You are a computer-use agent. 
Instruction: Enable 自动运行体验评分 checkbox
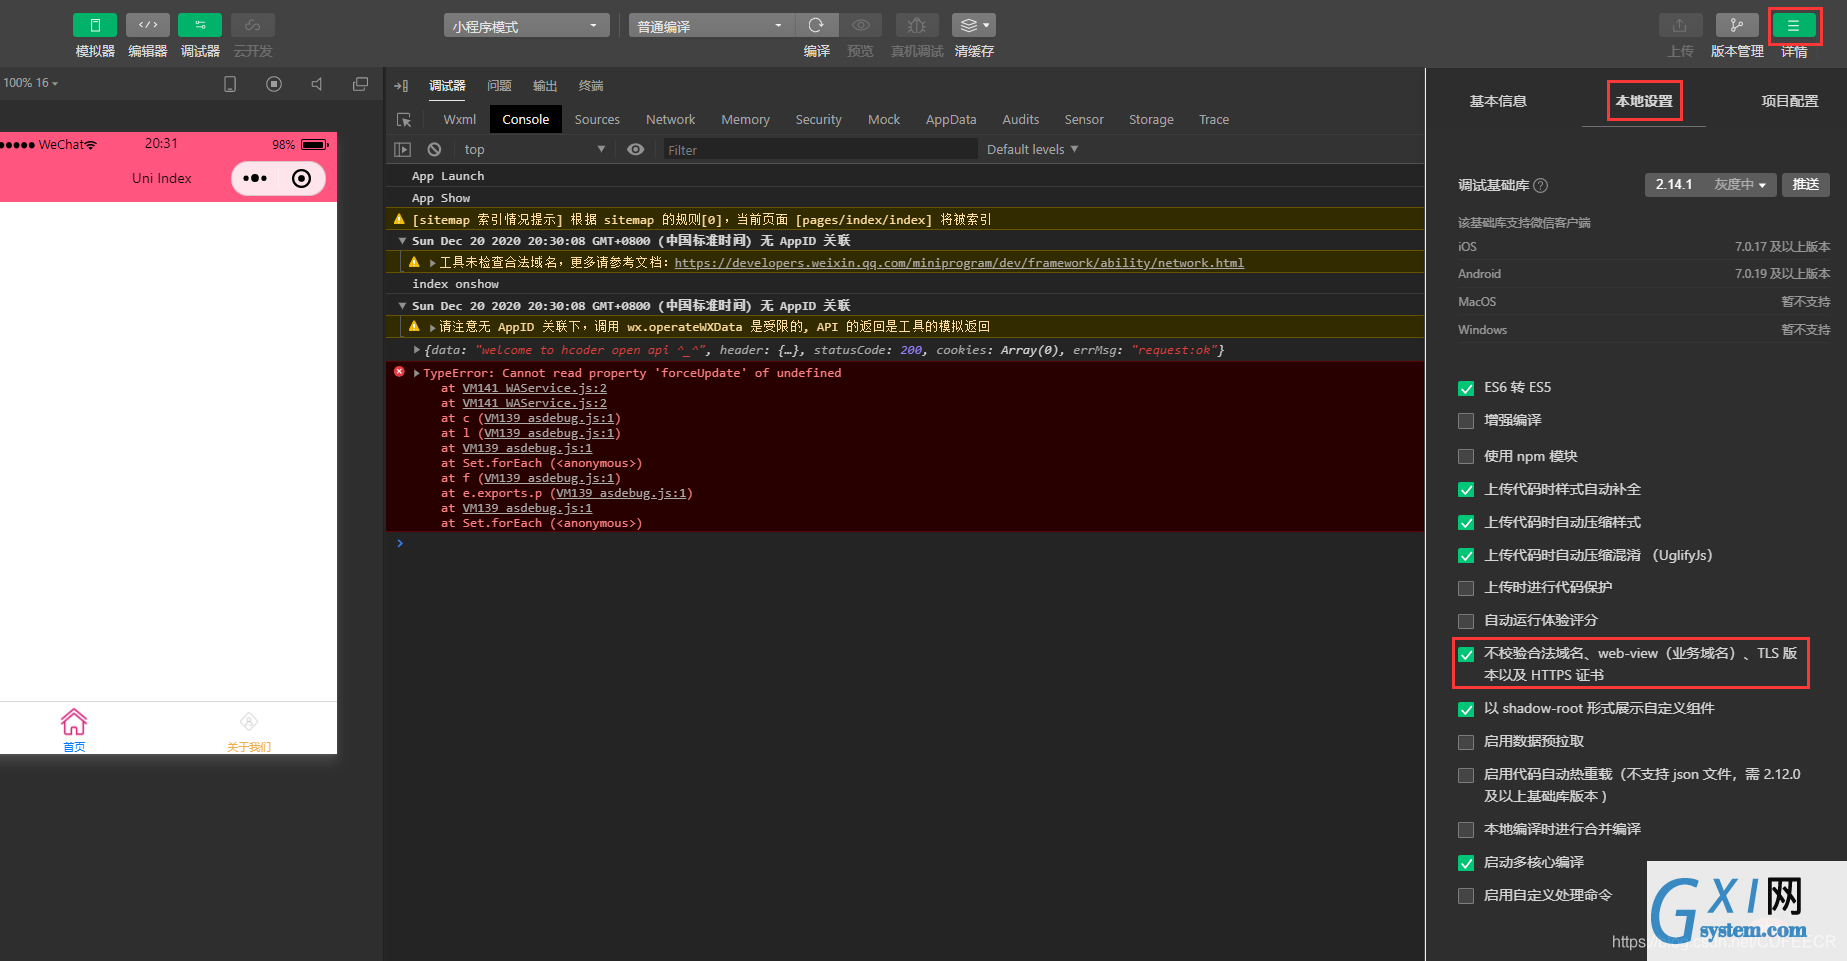[x=1466, y=621]
